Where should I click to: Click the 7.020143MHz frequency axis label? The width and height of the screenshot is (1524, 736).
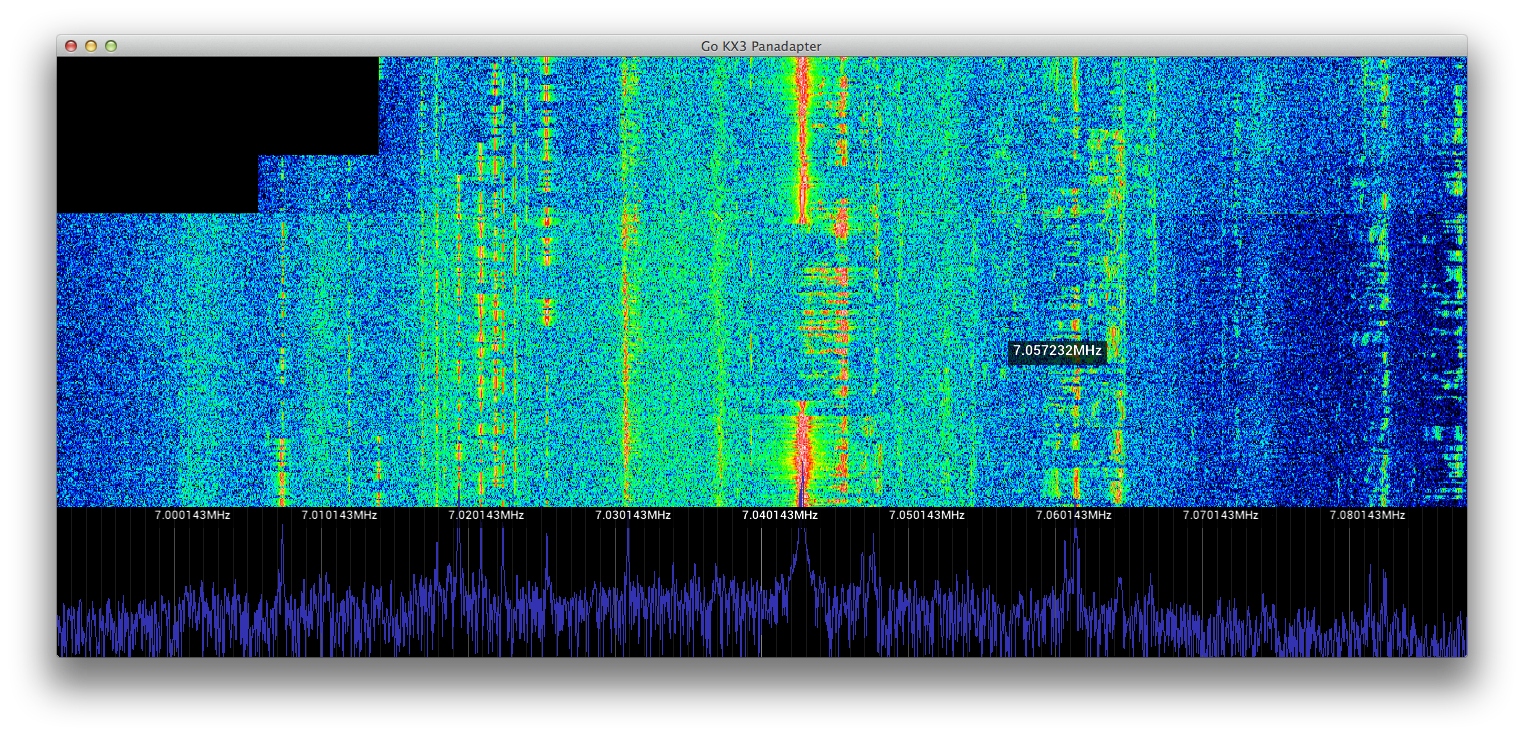pyautogui.click(x=486, y=515)
